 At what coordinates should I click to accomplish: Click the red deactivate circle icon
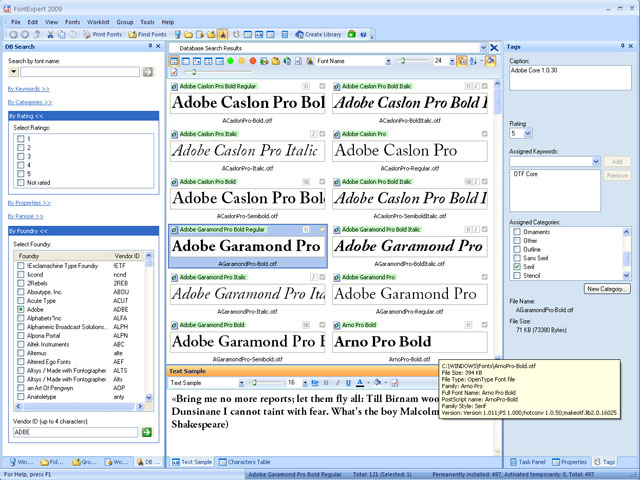[x=253, y=61]
